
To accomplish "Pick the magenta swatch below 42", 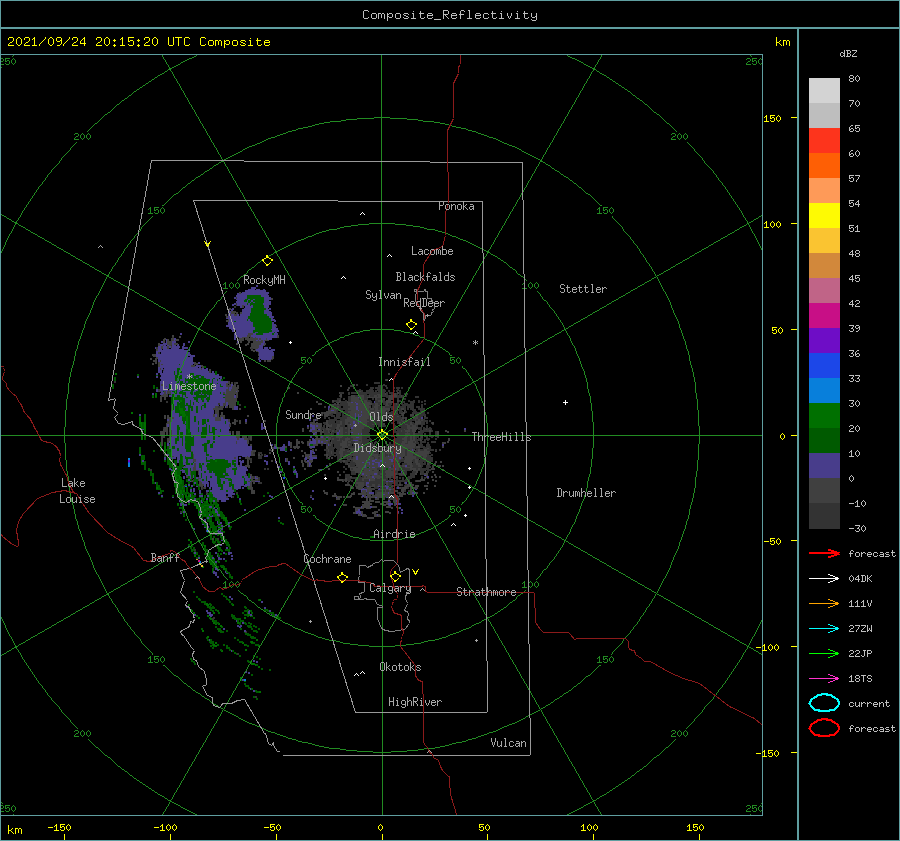I will tap(824, 315).
